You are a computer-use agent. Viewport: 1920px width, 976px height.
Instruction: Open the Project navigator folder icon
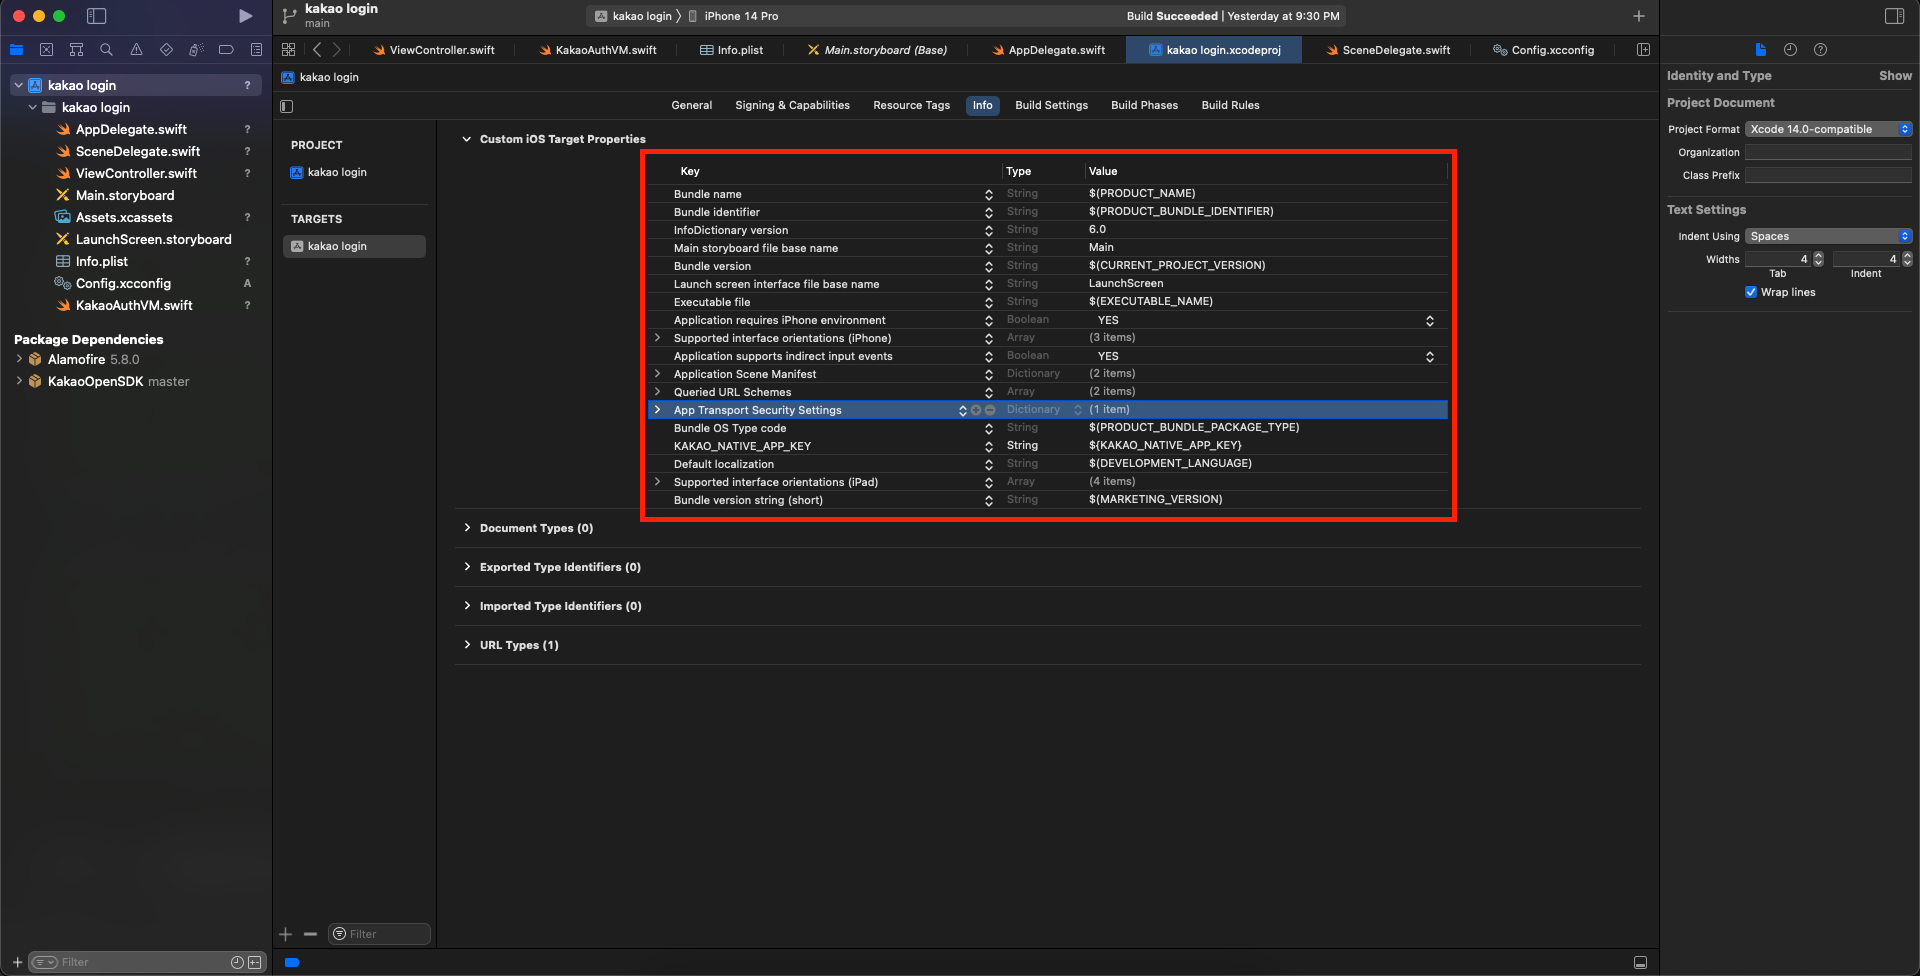point(16,50)
